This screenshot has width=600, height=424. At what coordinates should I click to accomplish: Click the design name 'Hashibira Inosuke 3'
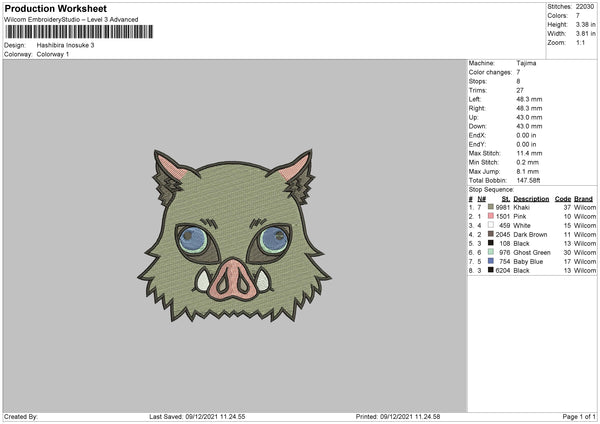(65, 45)
